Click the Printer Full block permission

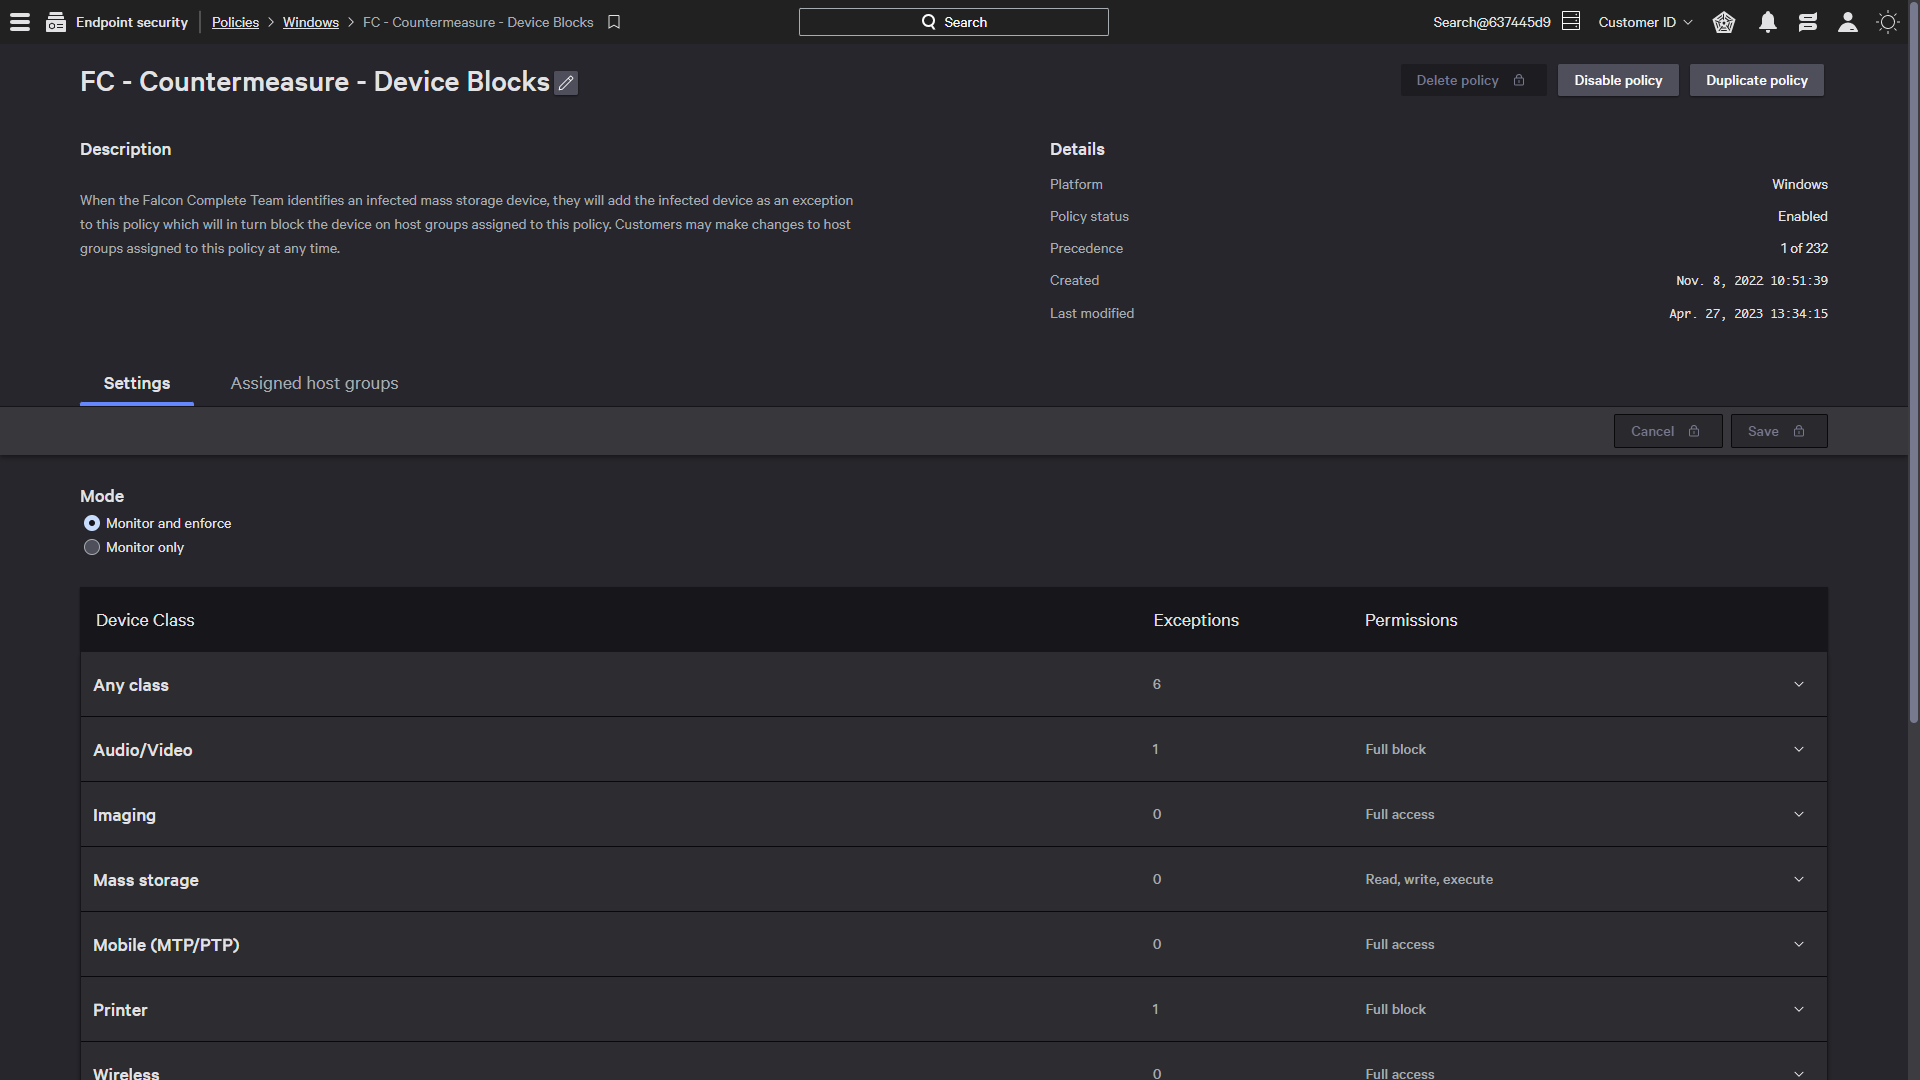[x=1396, y=1010]
